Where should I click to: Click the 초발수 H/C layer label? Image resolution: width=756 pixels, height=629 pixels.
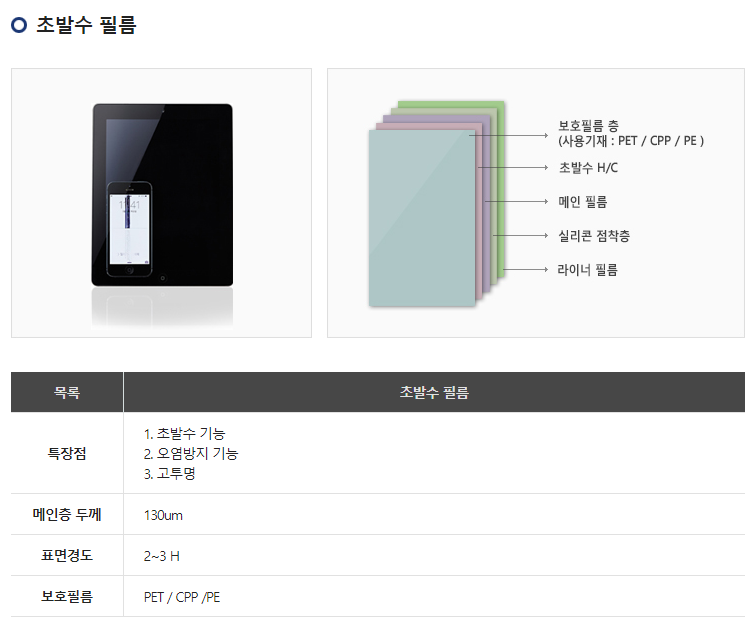pyautogui.click(x=588, y=168)
